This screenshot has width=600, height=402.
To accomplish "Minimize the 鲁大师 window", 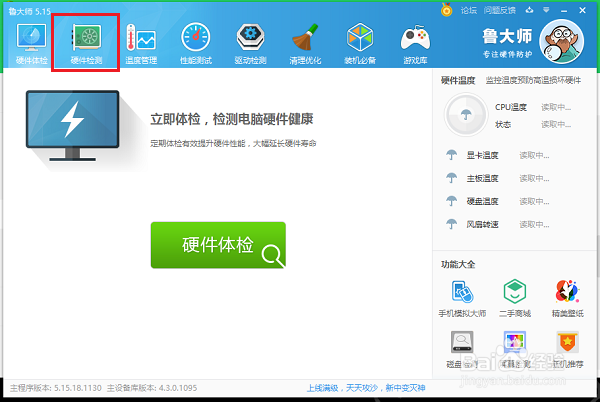I will click(x=564, y=11).
